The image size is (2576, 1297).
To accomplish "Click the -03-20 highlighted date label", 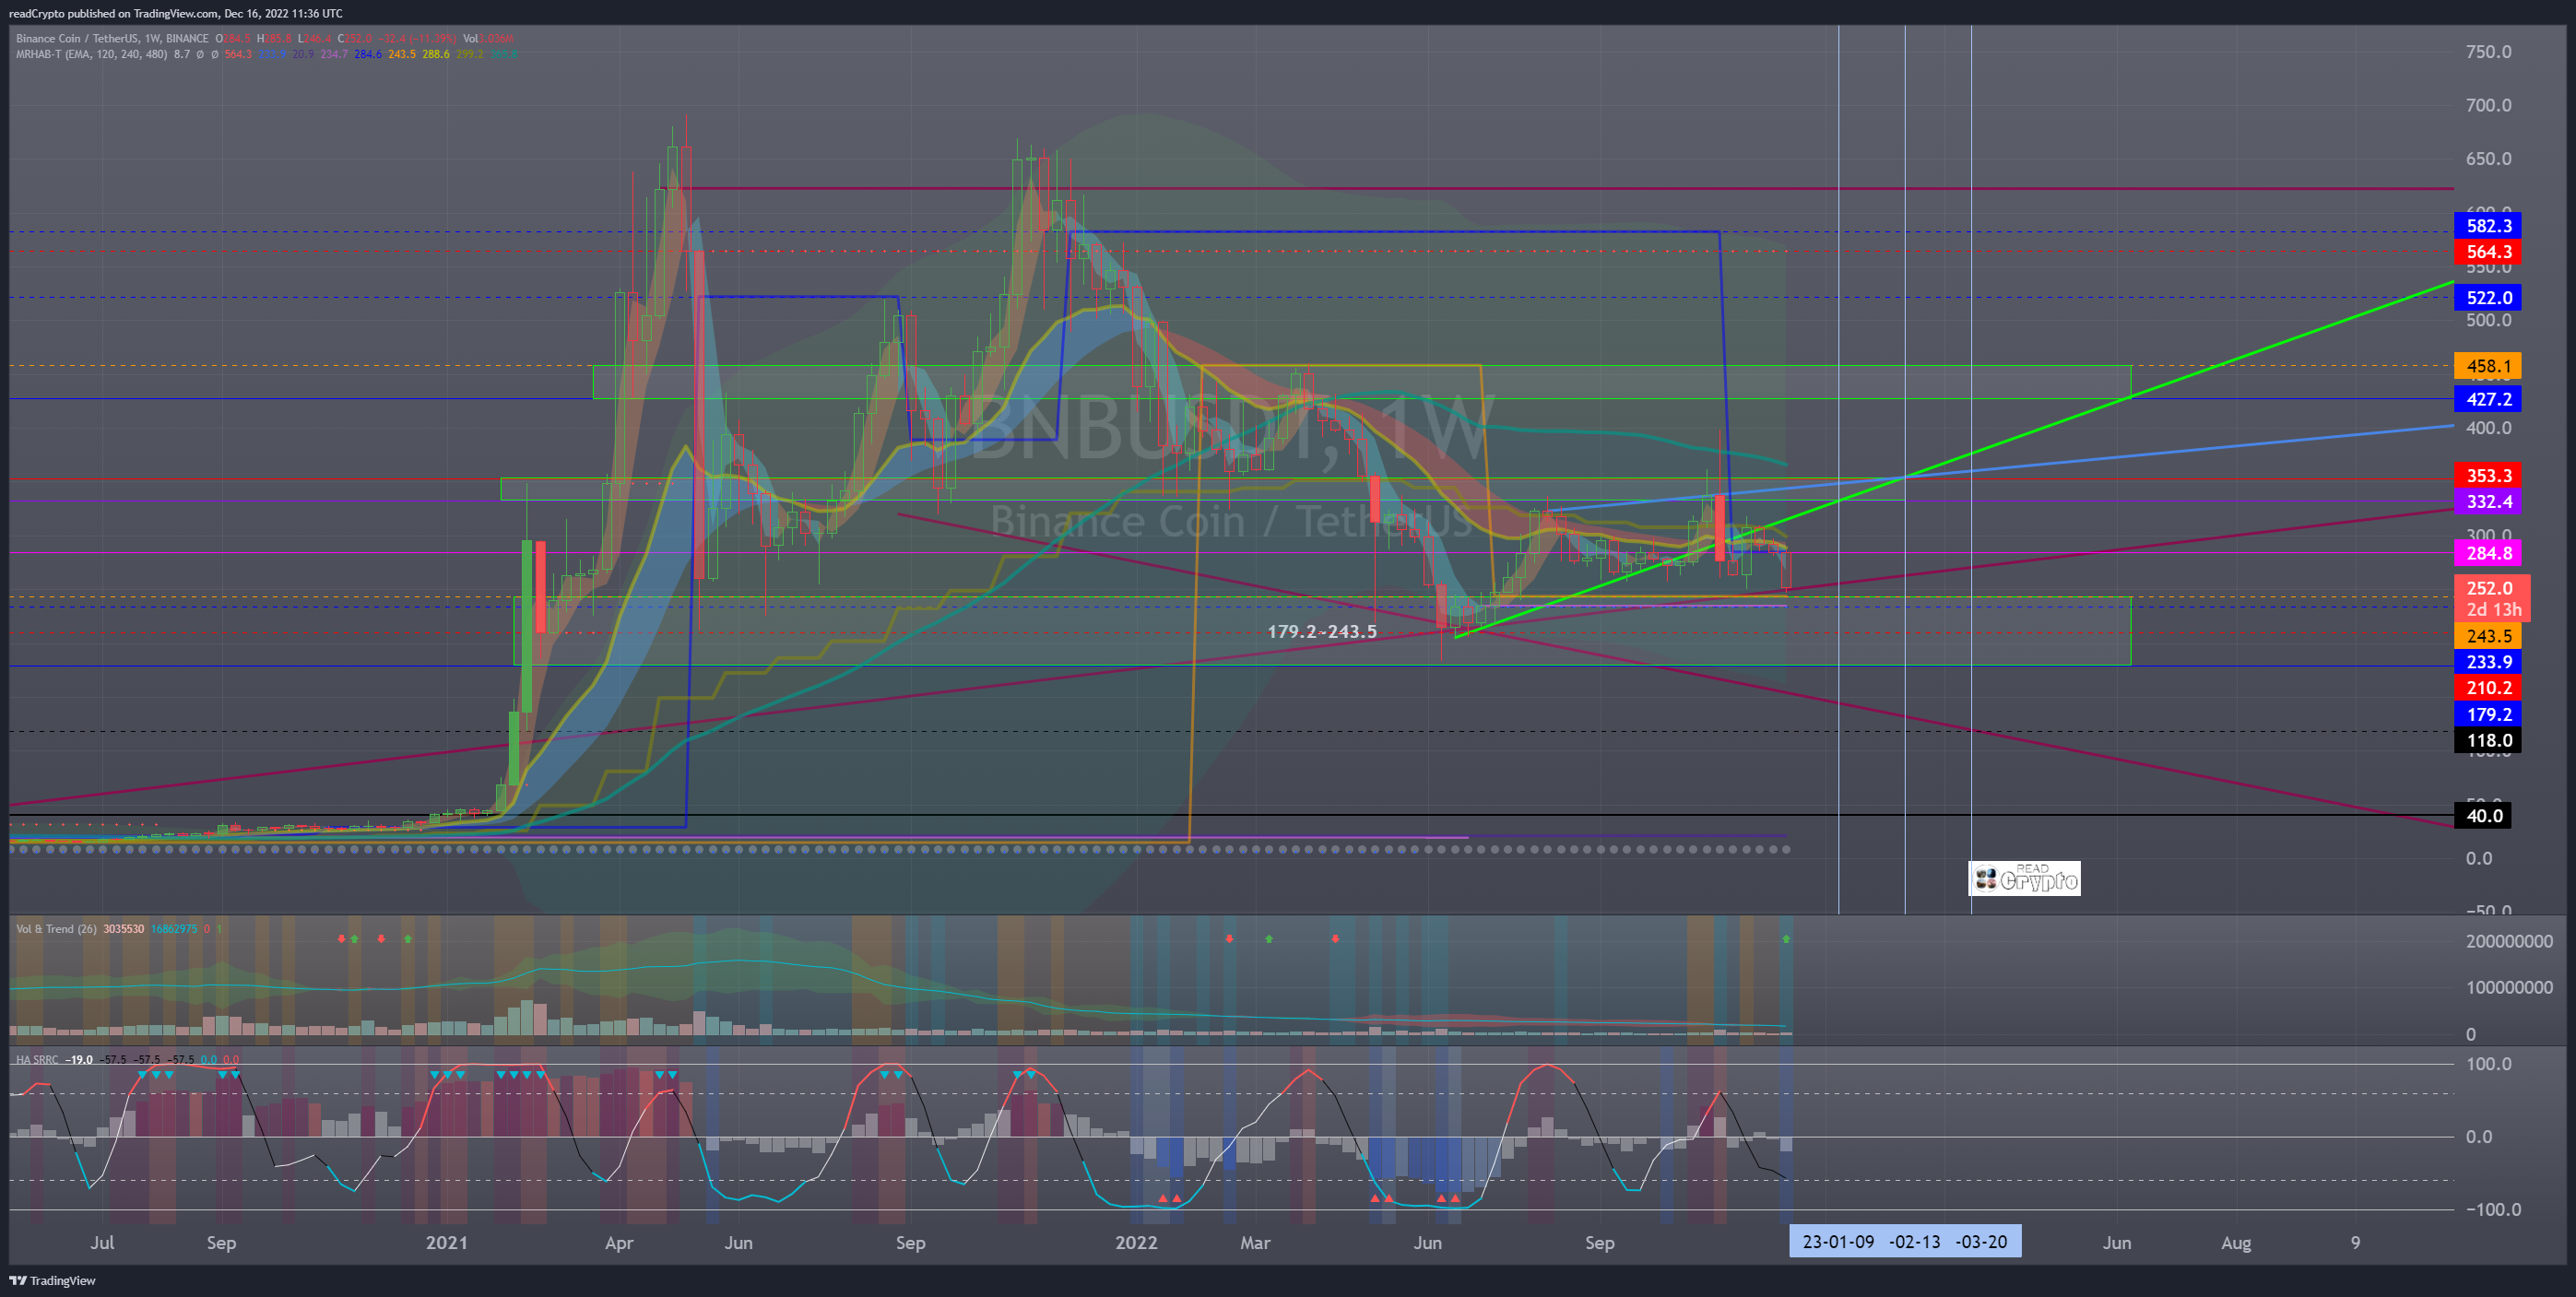I will point(1982,1242).
